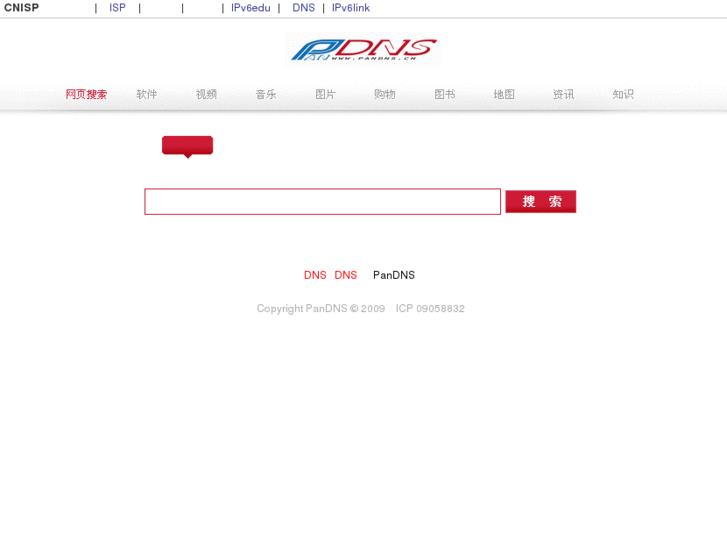Open the ISP link in top bar
The image size is (727, 545).
click(x=117, y=8)
